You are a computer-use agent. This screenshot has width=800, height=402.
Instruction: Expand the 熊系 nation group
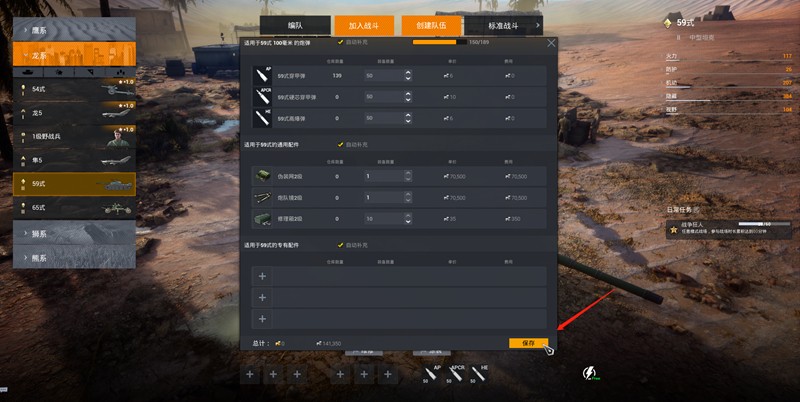pos(74,257)
